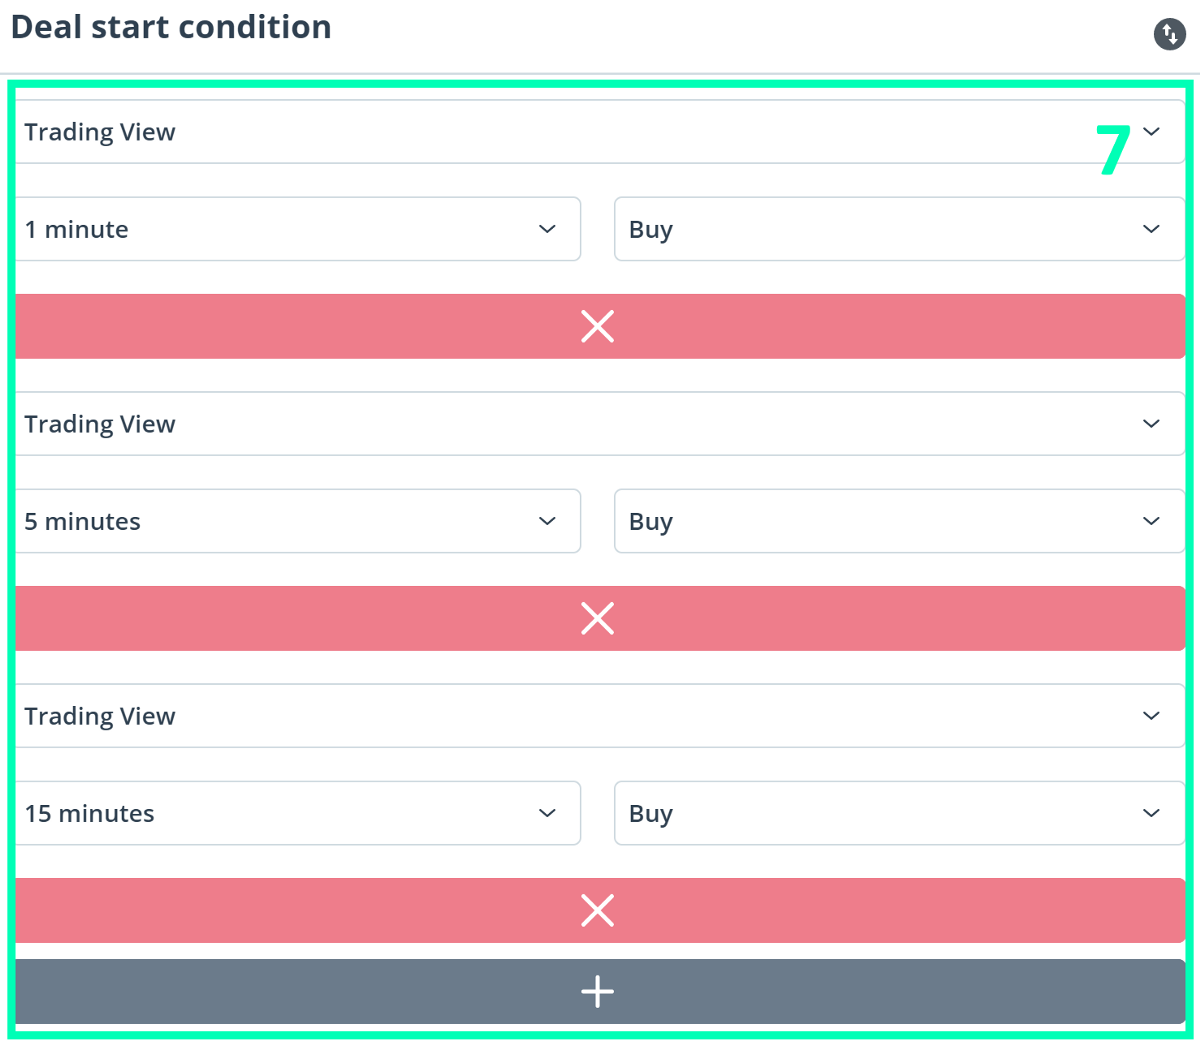The height and width of the screenshot is (1045, 1200).
Task: Remove the 15 minutes condition via its X
Action: coord(598,910)
